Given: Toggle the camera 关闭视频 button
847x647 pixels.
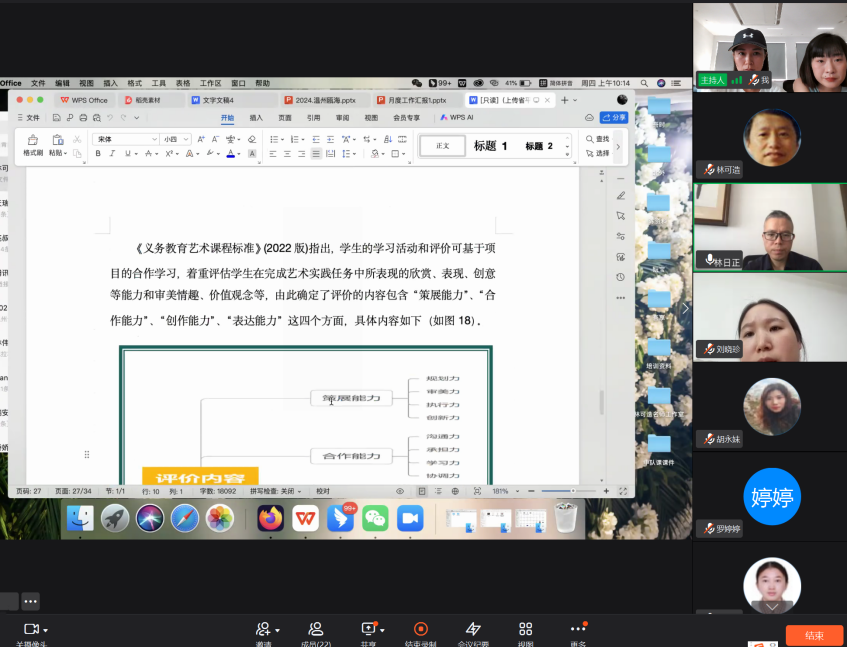Looking at the screenshot, I should pyautogui.click(x=31, y=629).
